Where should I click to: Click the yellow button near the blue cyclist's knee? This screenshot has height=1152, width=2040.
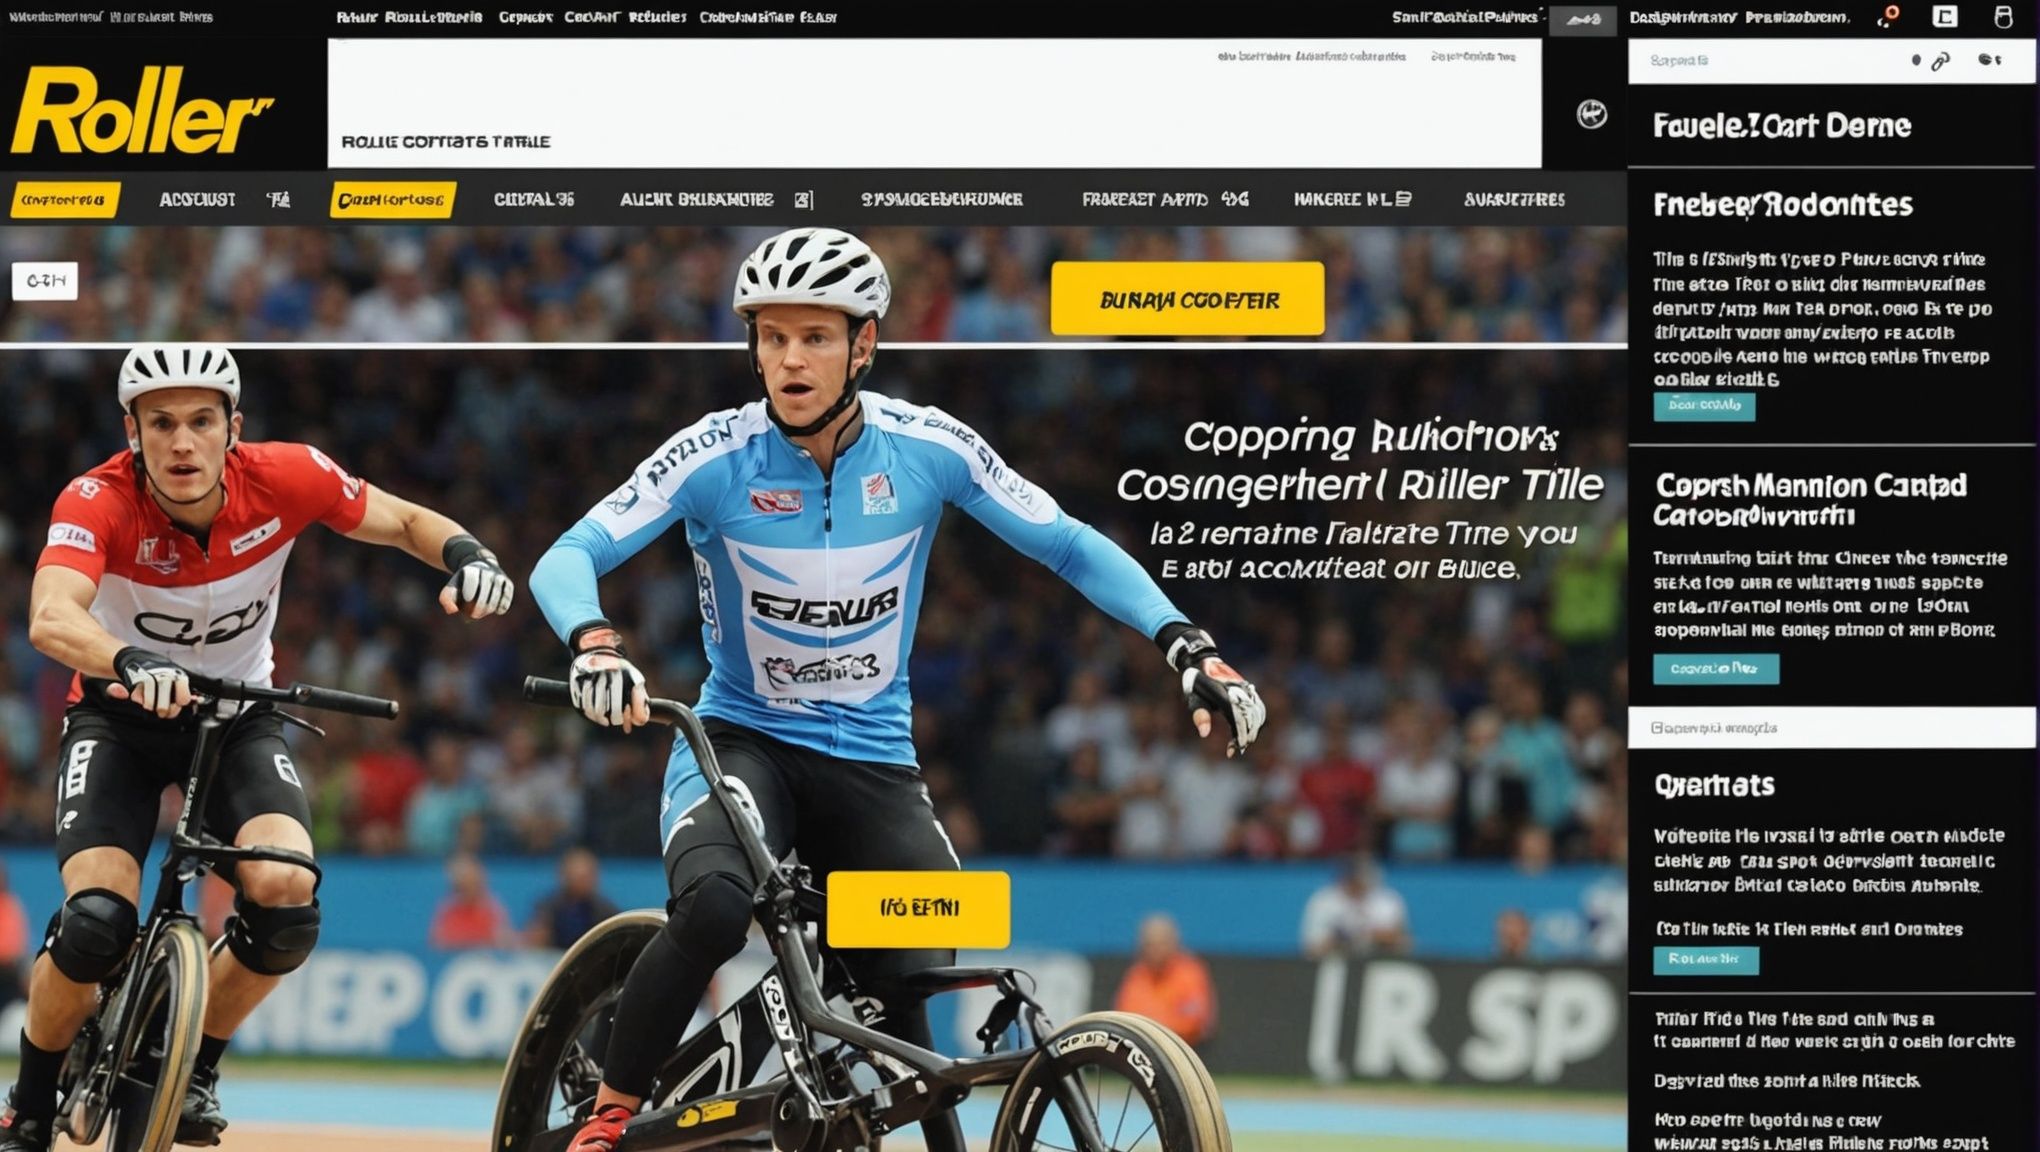[x=918, y=909]
